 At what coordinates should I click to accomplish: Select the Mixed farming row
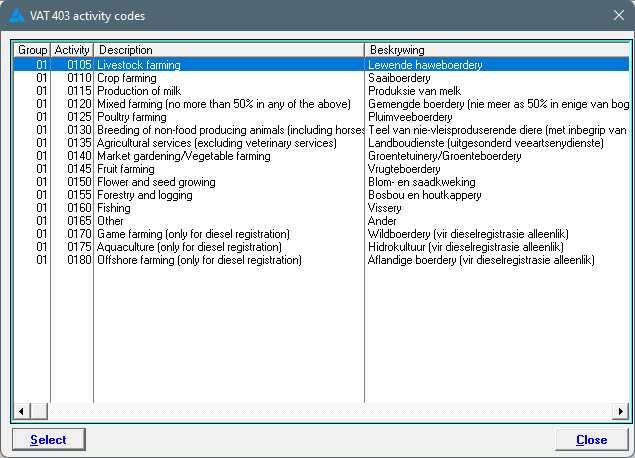tap(321, 104)
